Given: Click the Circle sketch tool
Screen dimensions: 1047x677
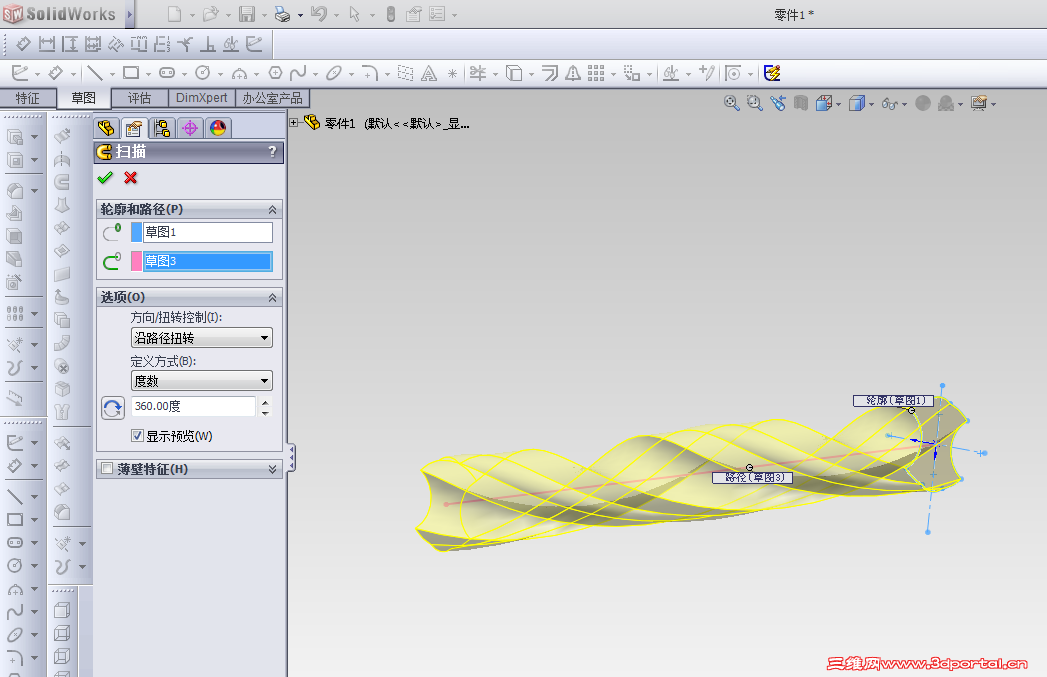Looking at the screenshot, I should (203, 73).
